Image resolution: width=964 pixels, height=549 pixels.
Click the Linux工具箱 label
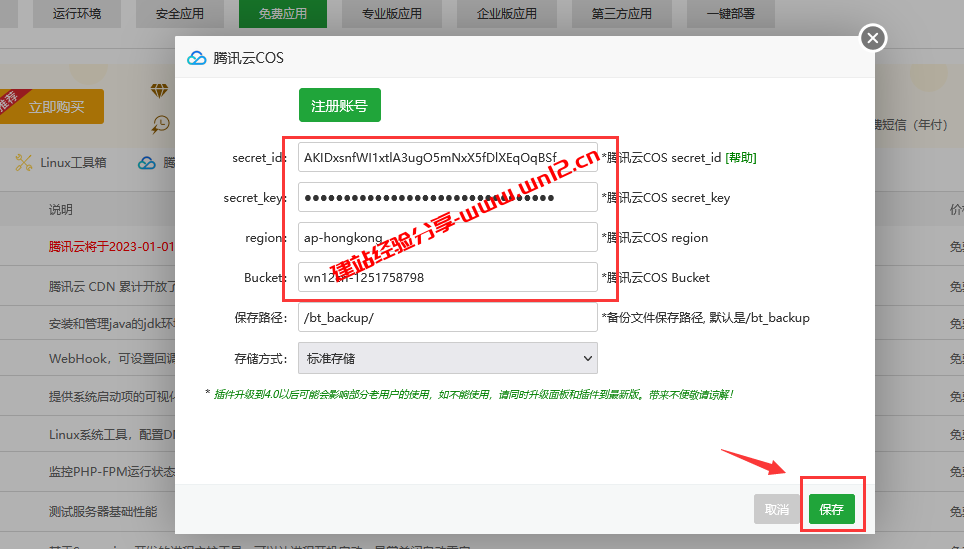tap(73, 163)
